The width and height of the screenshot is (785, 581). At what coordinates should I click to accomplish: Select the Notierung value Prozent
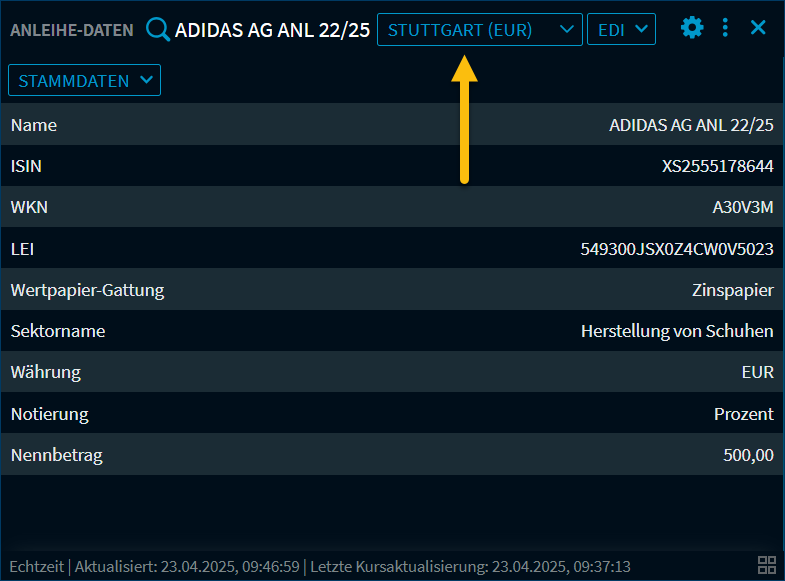(743, 413)
